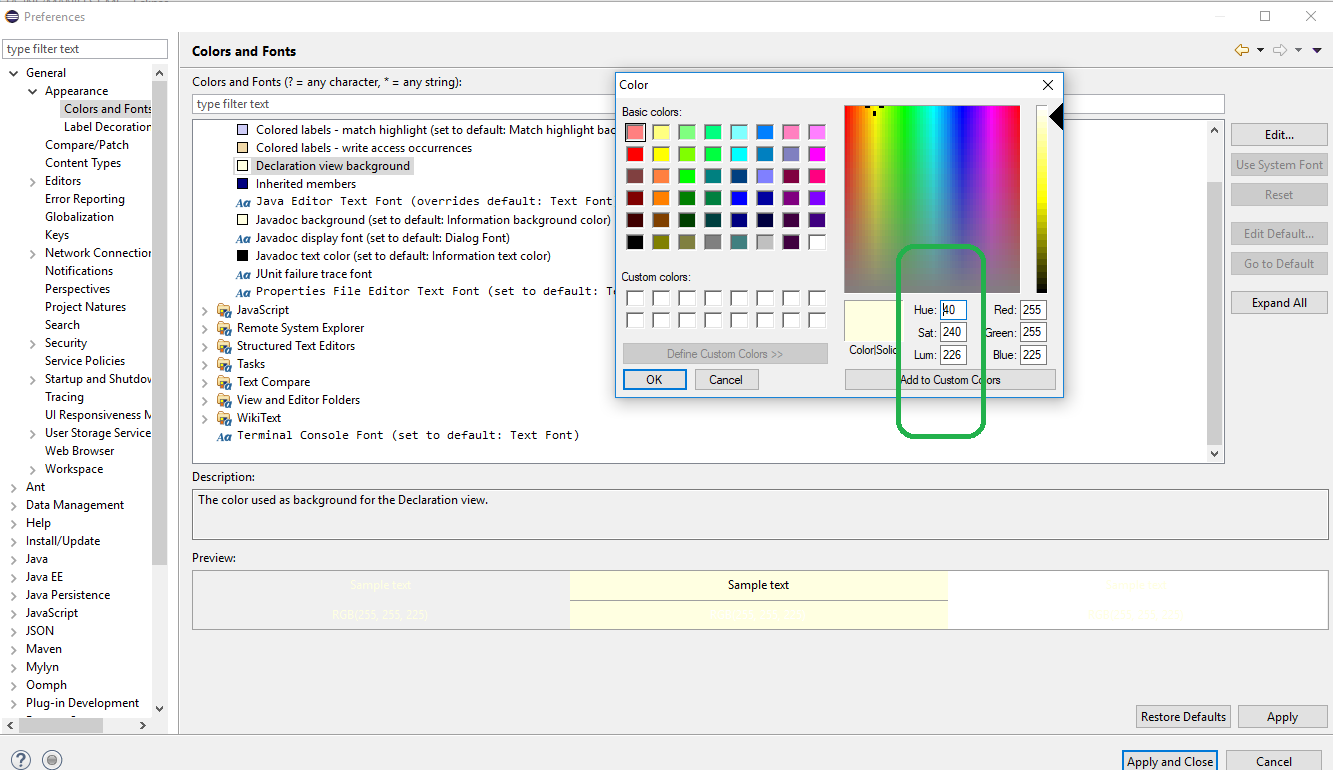Pick the black basic color swatch
This screenshot has height=770, width=1333.
tap(635, 242)
